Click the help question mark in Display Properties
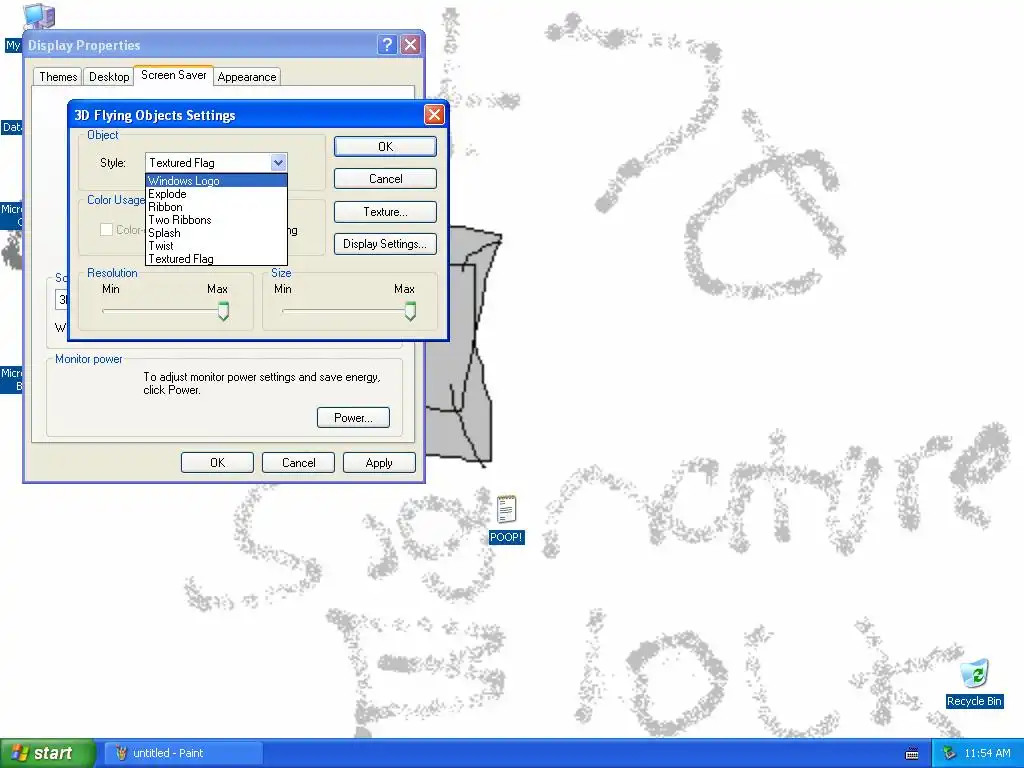Viewport: 1024px width, 768px height. (x=387, y=44)
